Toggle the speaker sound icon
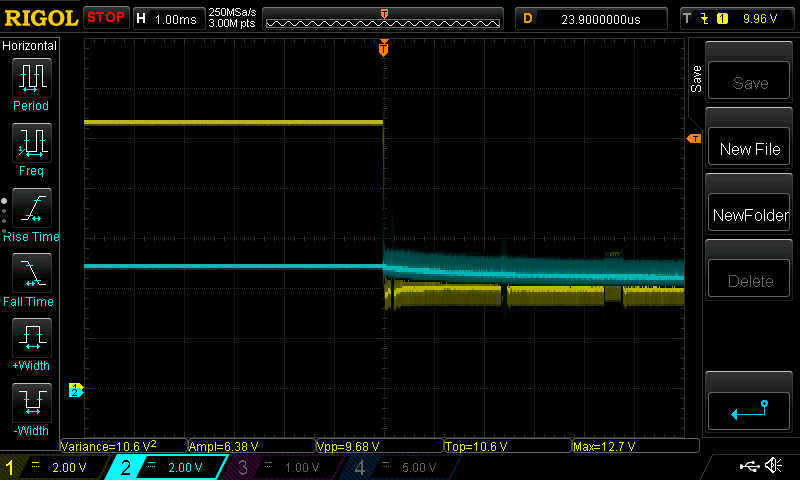This screenshot has width=800, height=480. coord(773,465)
